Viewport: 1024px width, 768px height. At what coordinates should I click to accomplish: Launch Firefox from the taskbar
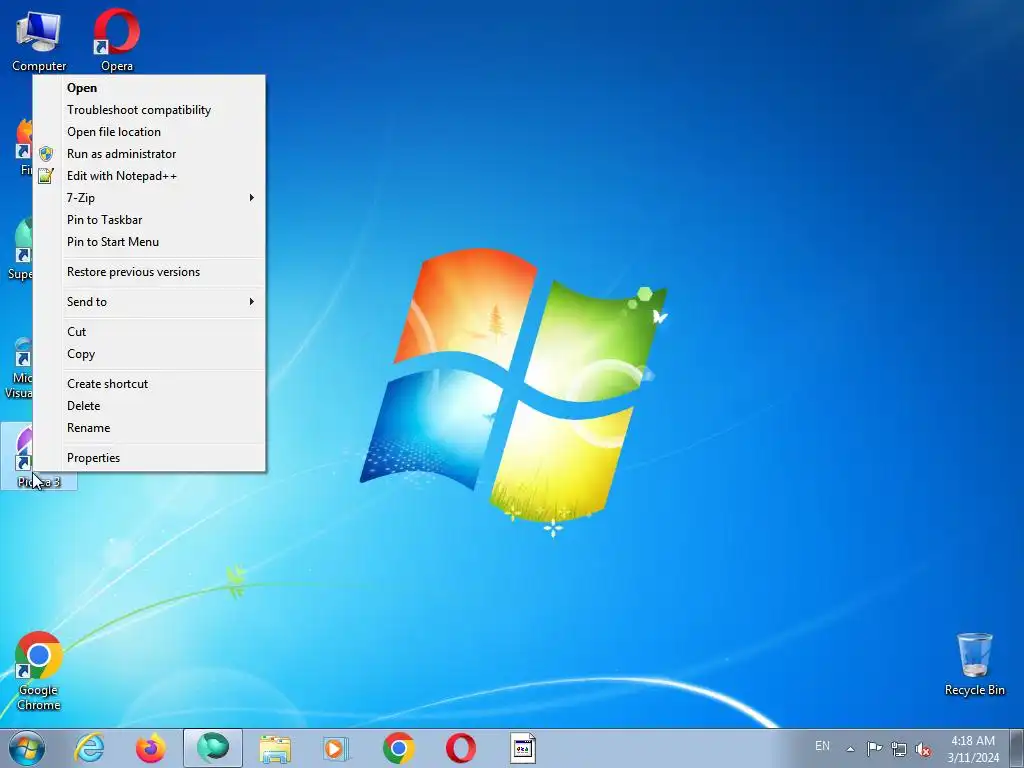pos(150,748)
